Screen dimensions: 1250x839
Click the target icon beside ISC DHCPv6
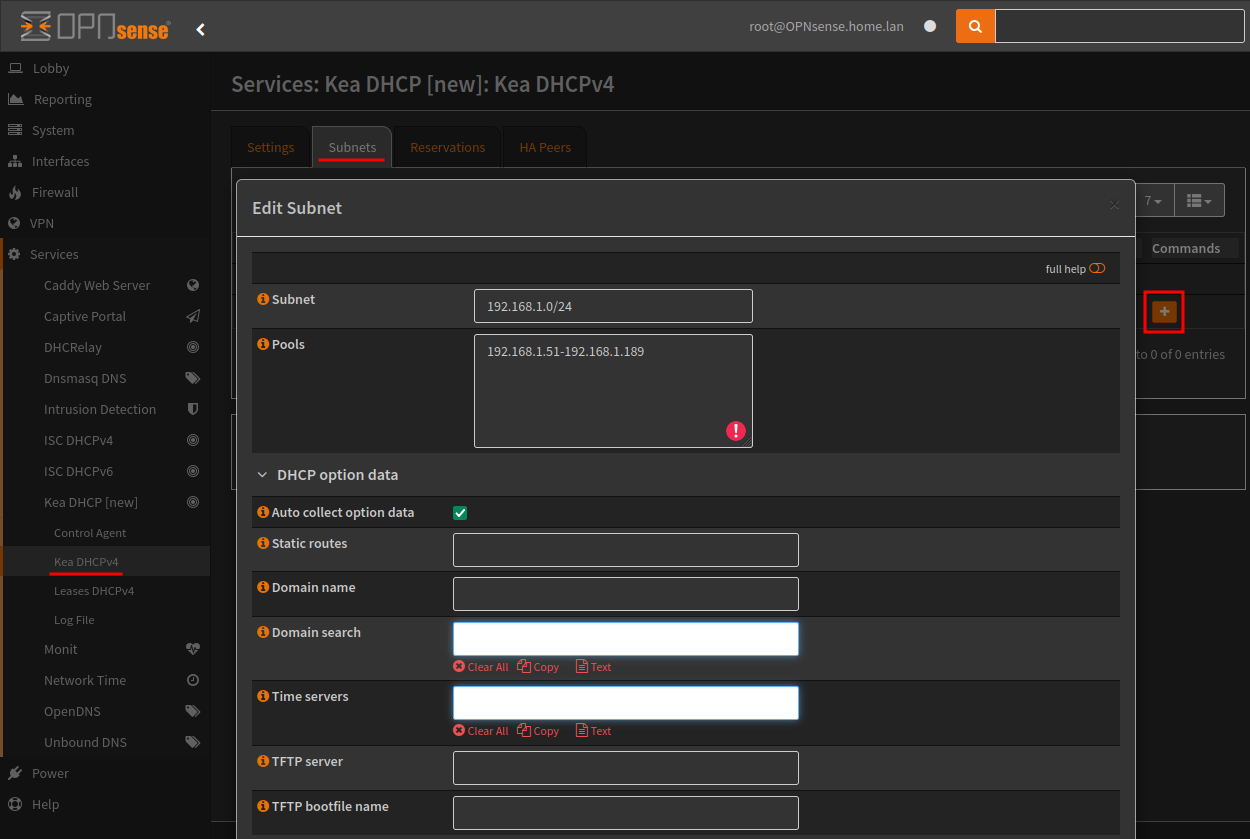[x=193, y=471]
